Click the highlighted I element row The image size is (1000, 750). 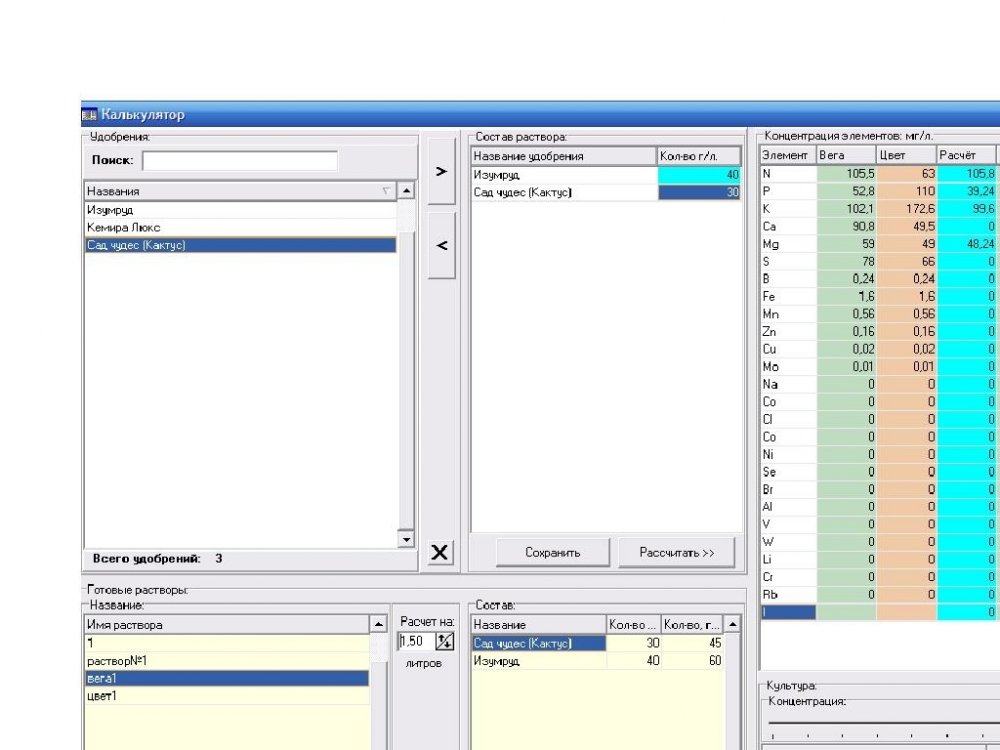point(788,612)
